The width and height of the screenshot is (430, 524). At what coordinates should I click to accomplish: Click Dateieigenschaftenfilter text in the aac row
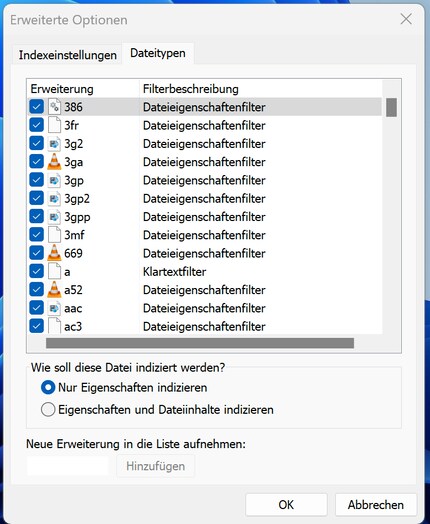[204, 308]
